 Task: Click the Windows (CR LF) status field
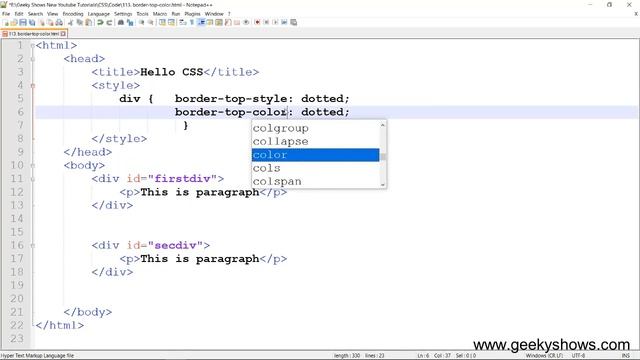[544, 356]
